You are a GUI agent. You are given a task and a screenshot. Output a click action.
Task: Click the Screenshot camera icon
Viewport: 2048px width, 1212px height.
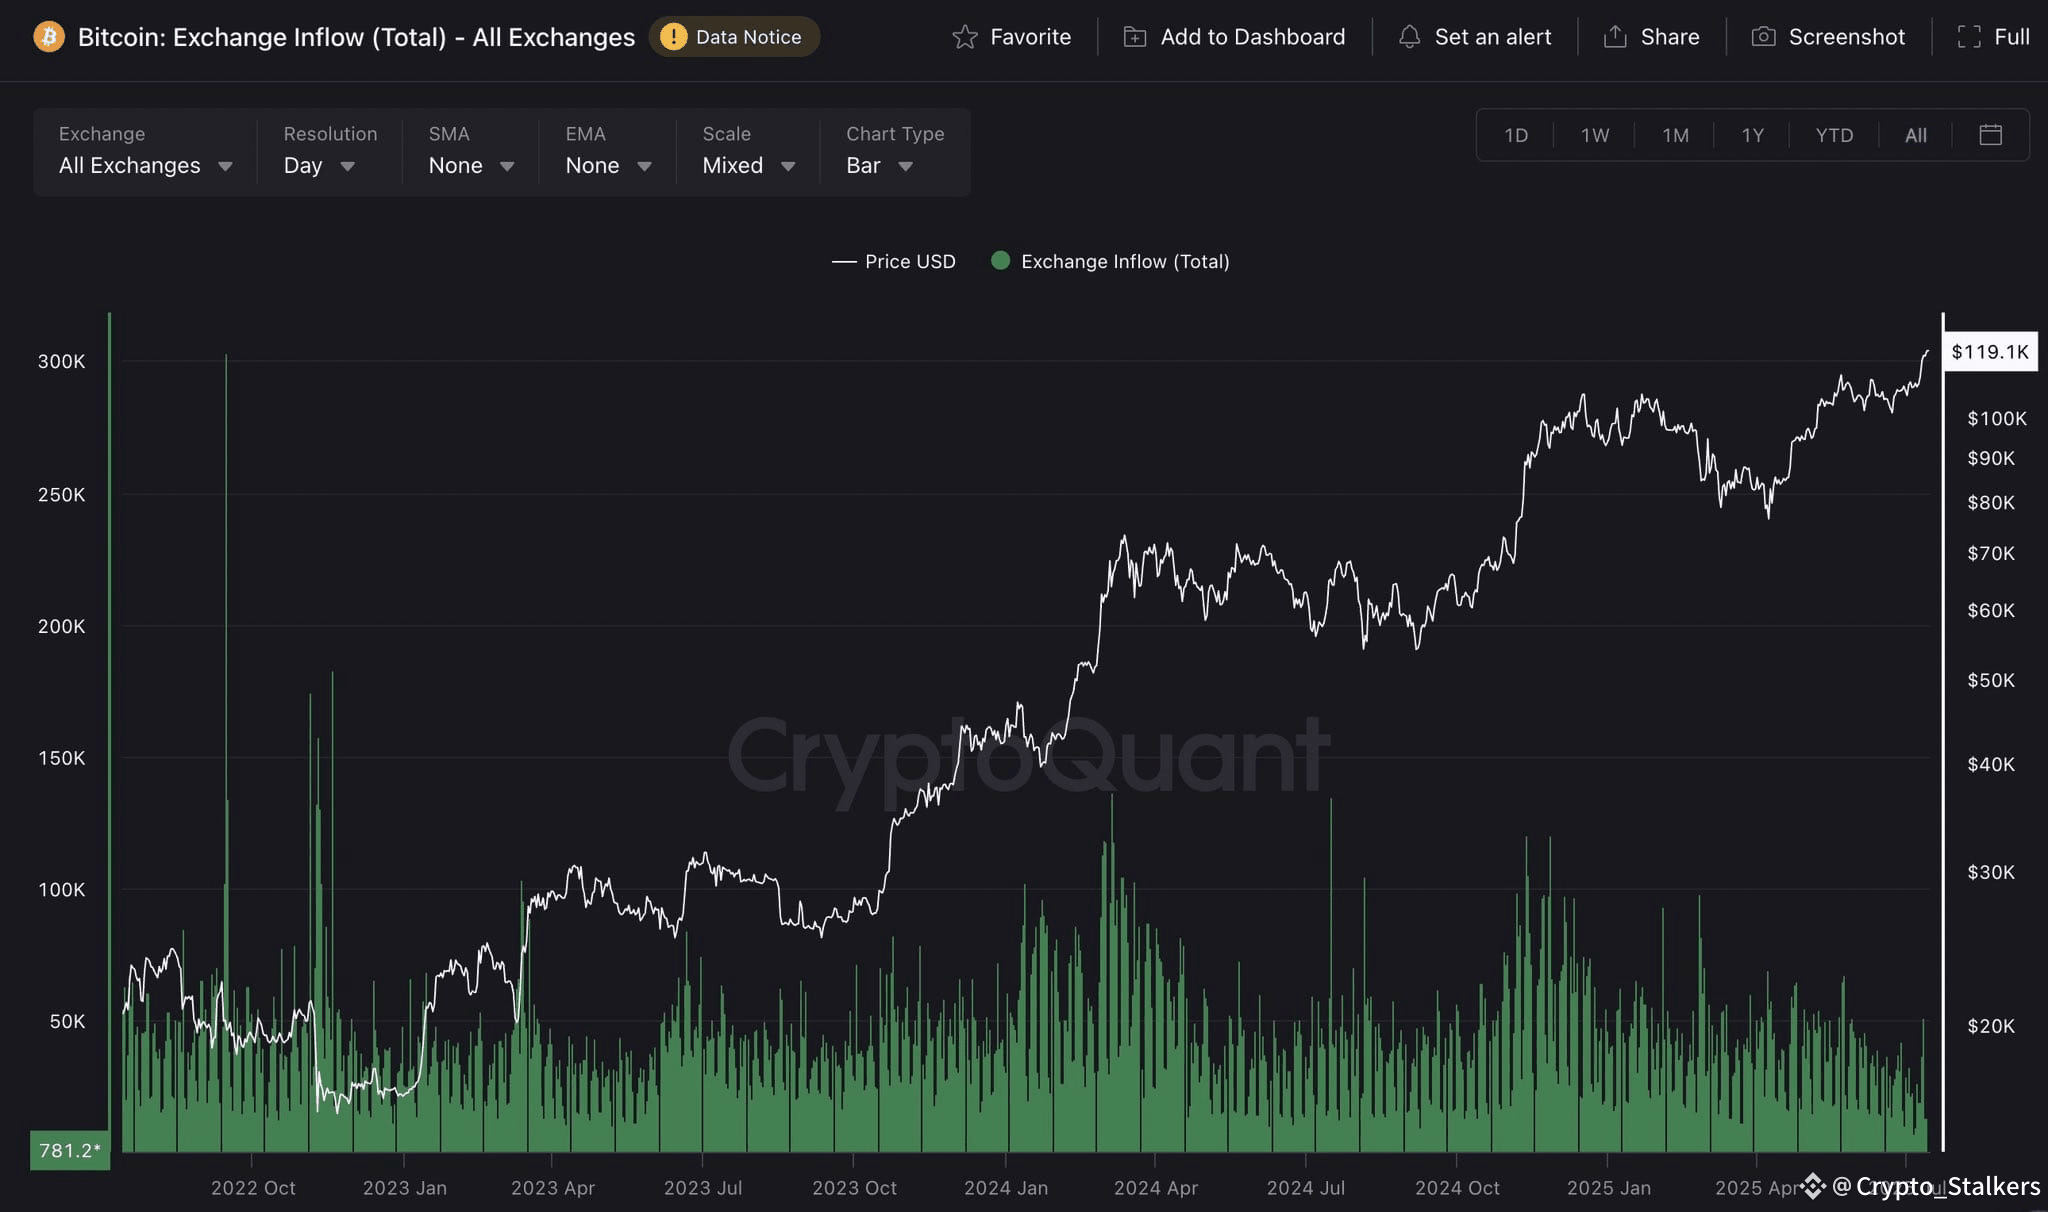click(1763, 37)
